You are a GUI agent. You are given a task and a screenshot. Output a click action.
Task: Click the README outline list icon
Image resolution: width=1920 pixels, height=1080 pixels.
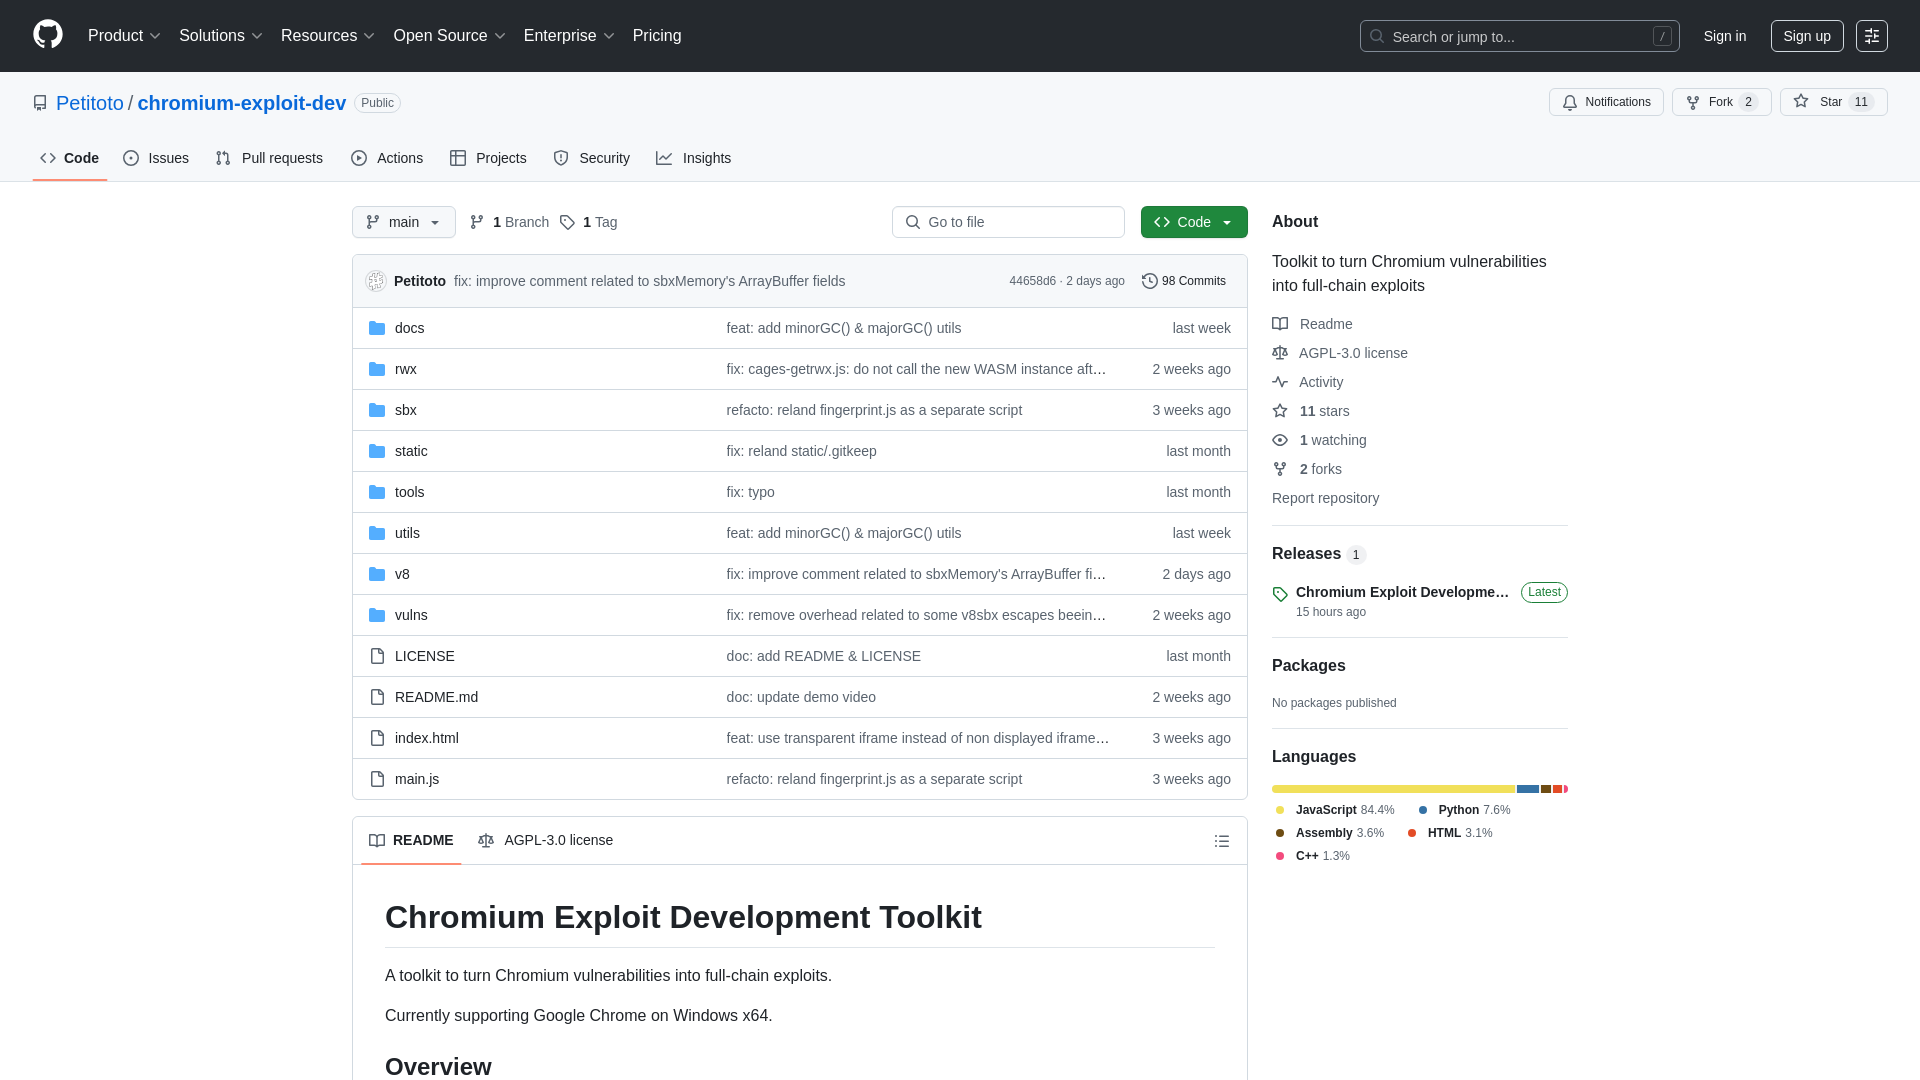point(1222,841)
